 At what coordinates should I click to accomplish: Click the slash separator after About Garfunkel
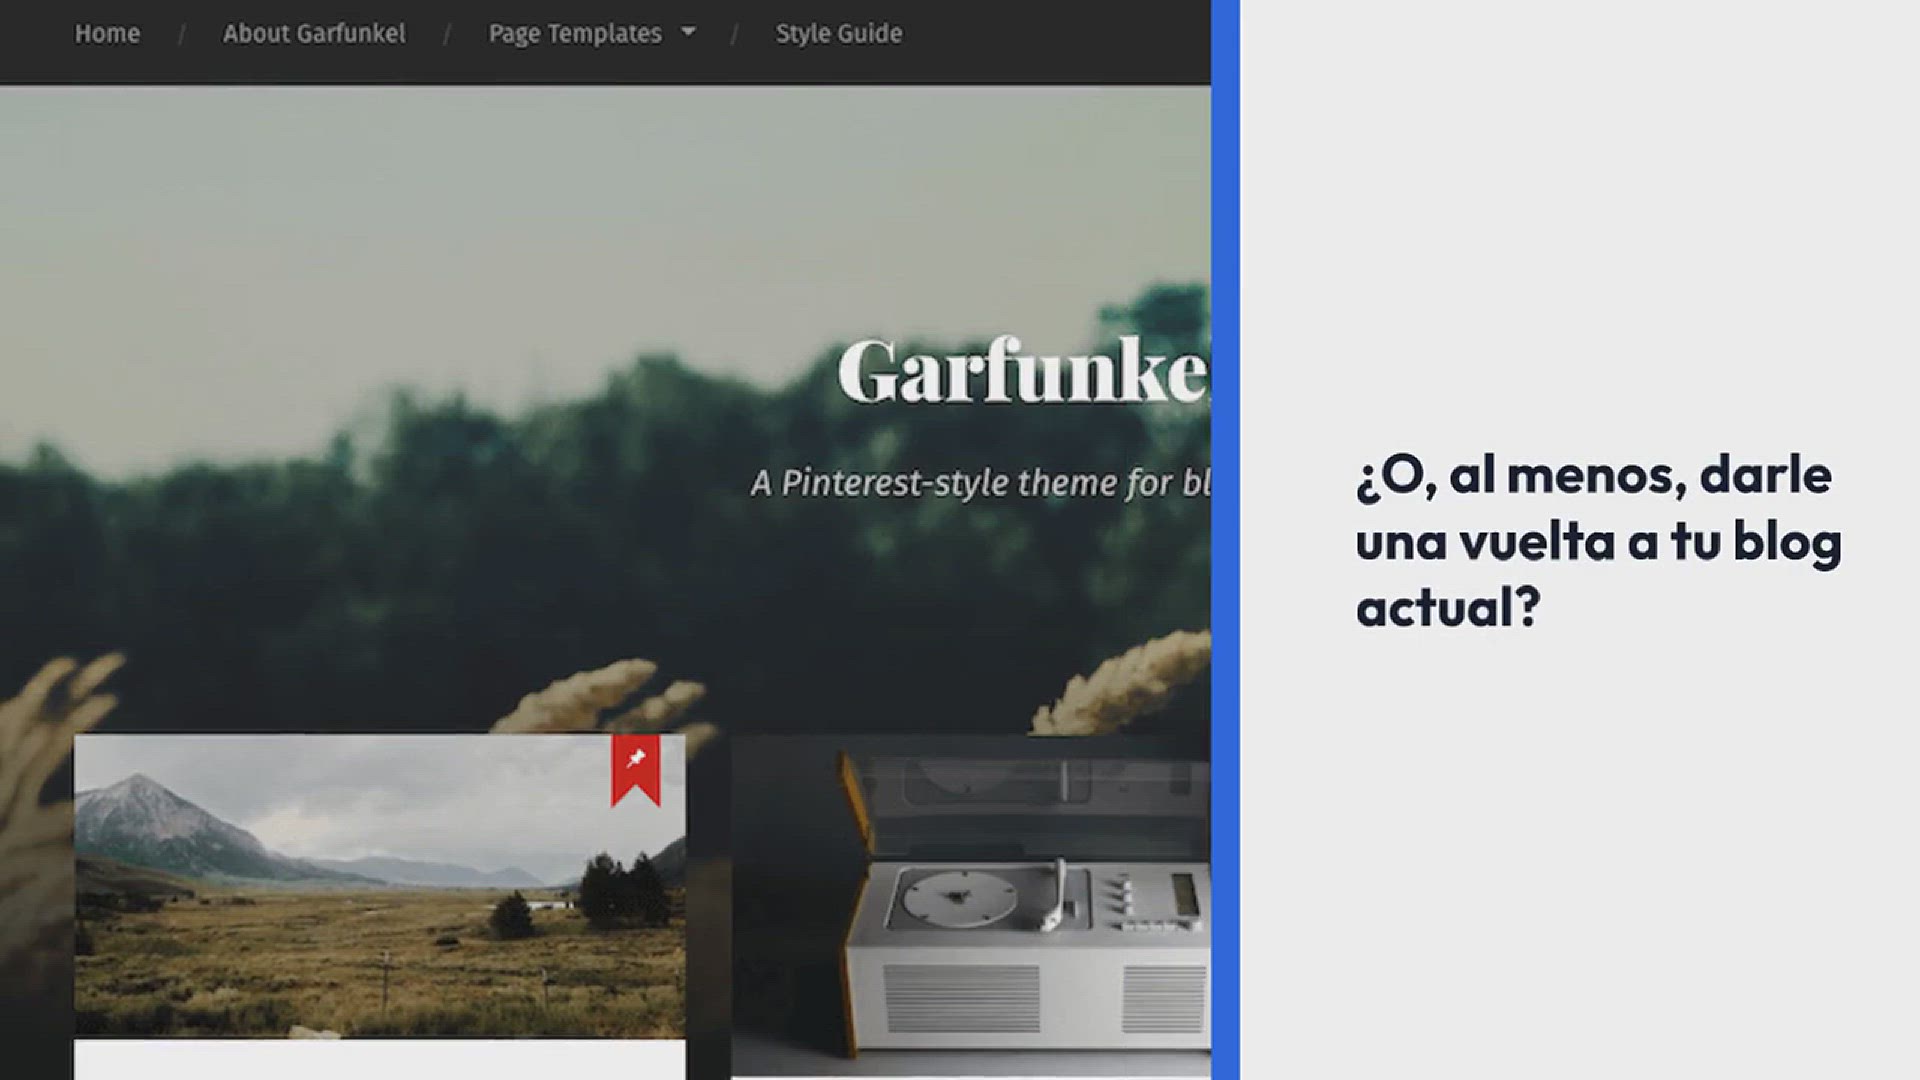point(446,35)
